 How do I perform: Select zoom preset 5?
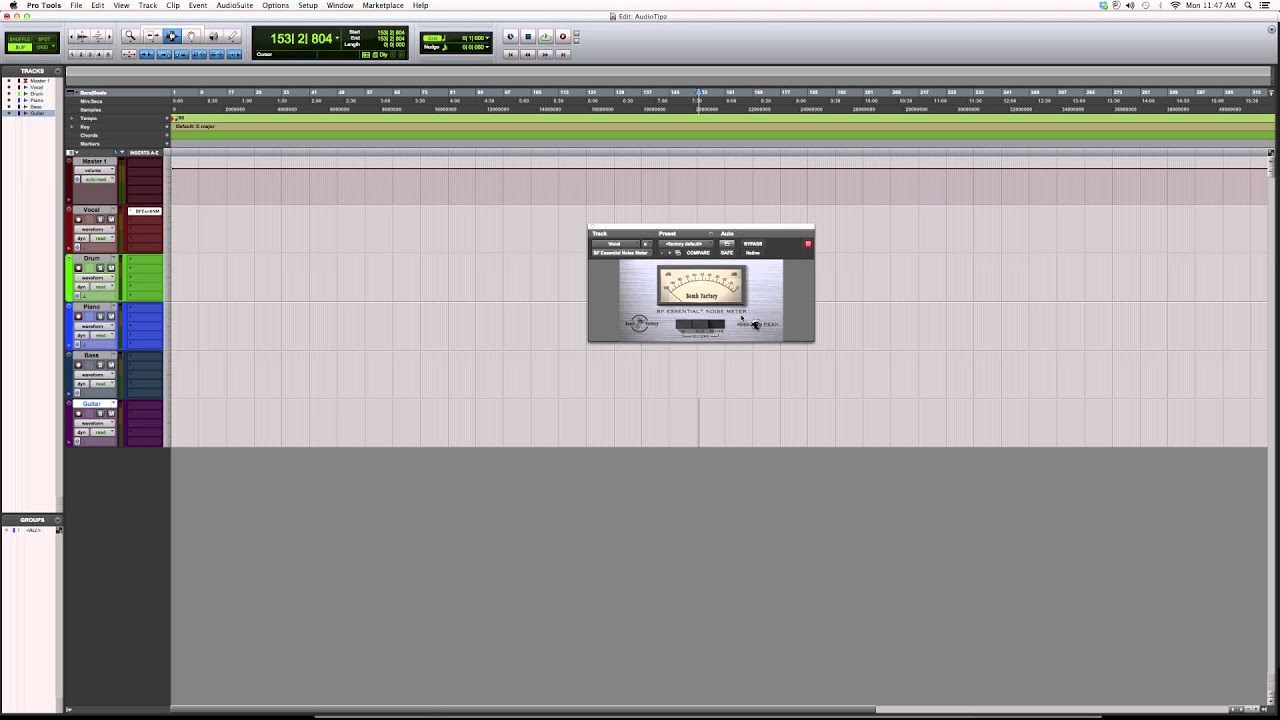108,54
